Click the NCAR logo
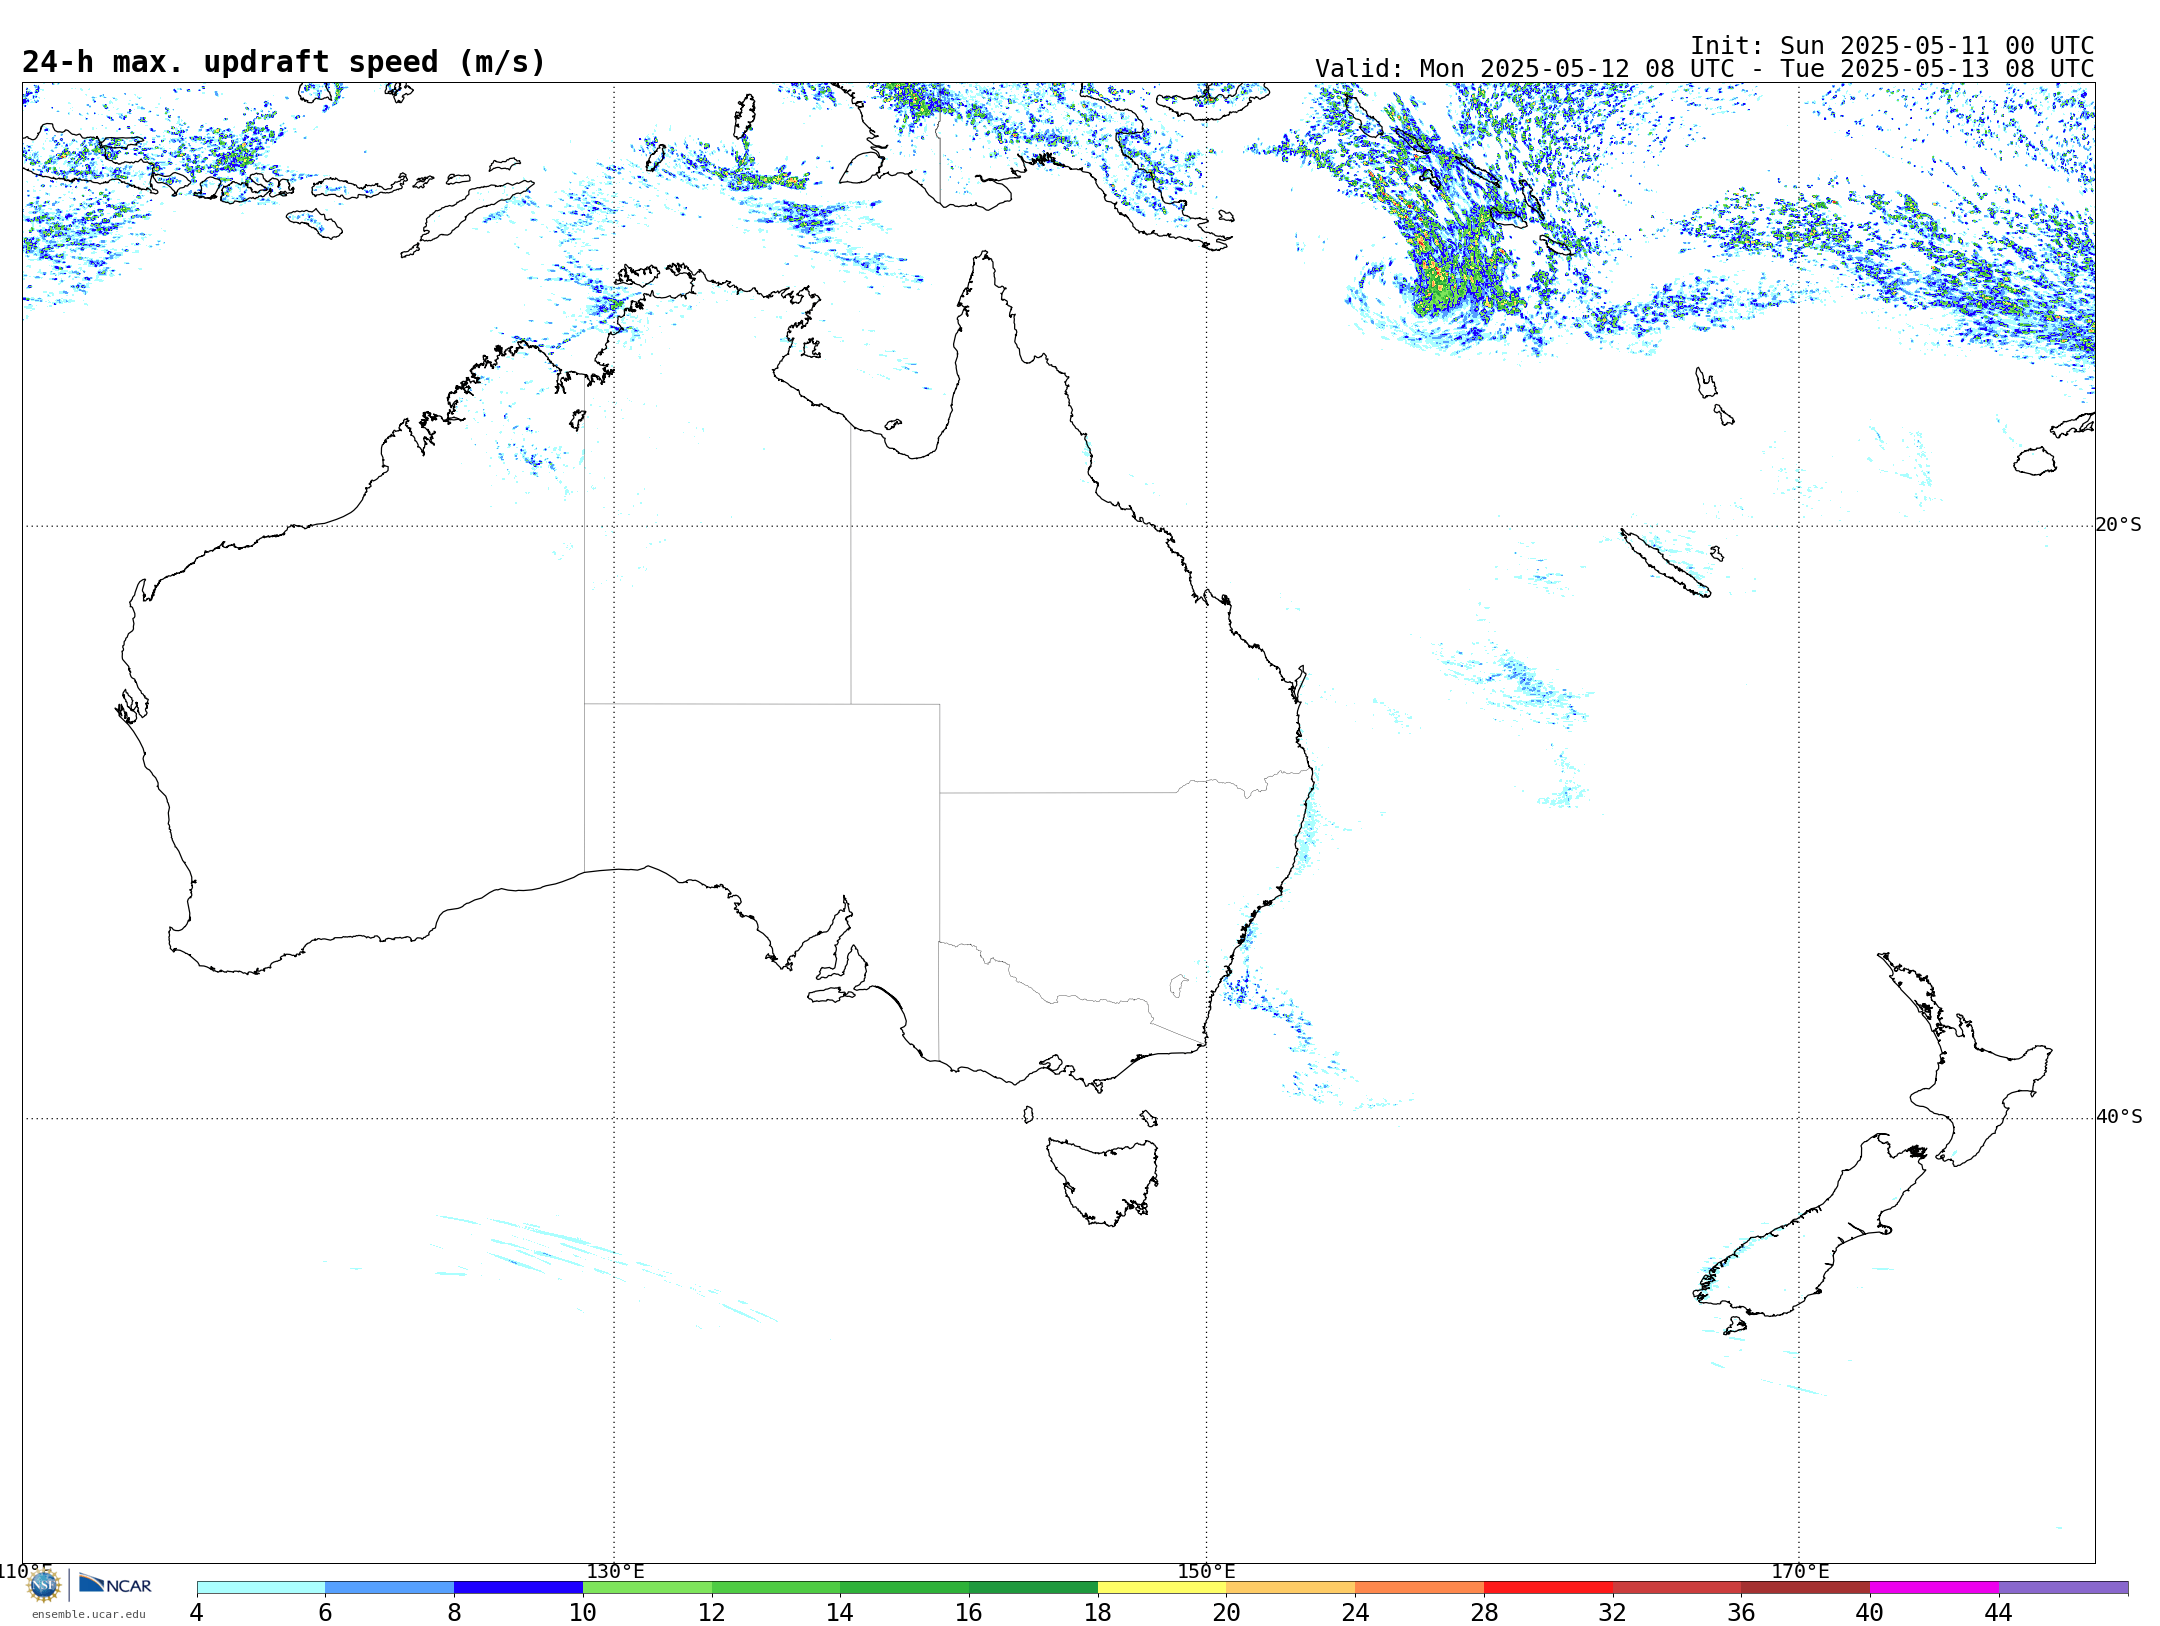 (x=115, y=1585)
